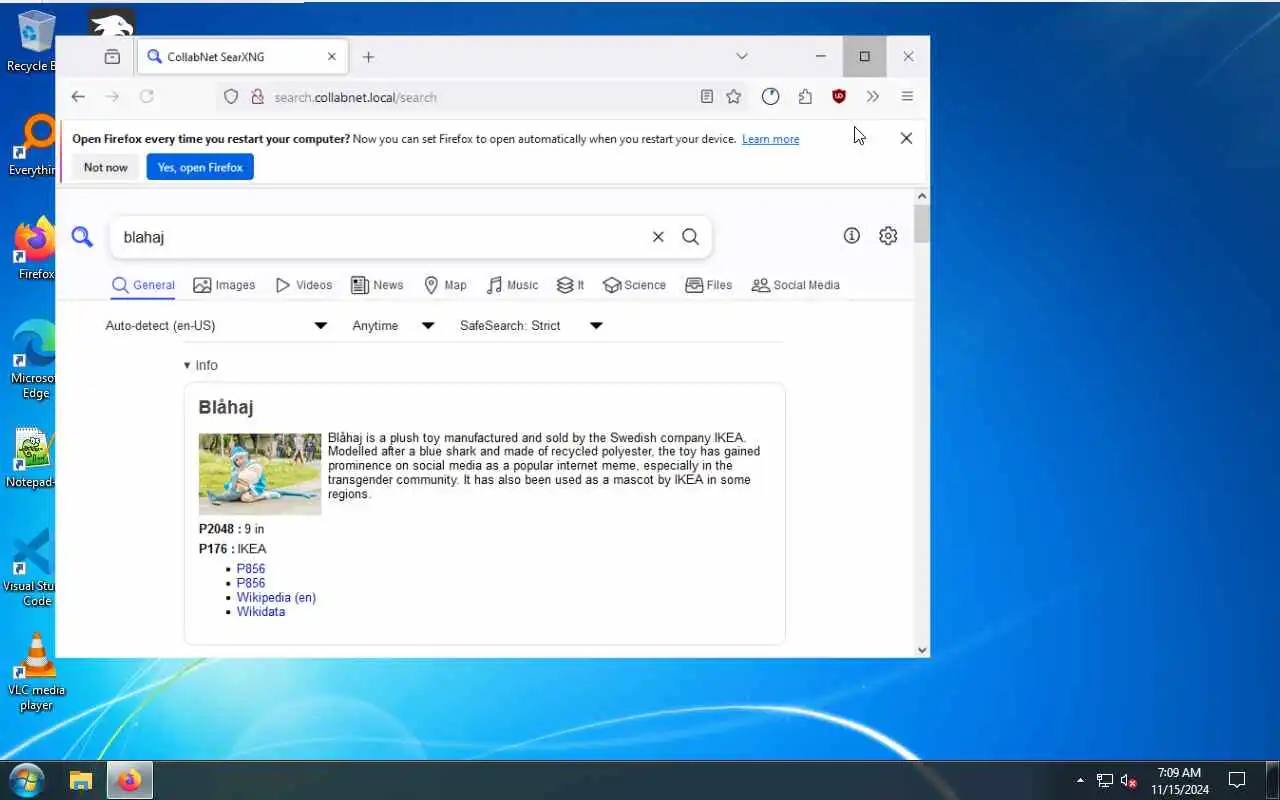Open the network tray icon
1280x800 pixels.
[x=1105, y=780]
